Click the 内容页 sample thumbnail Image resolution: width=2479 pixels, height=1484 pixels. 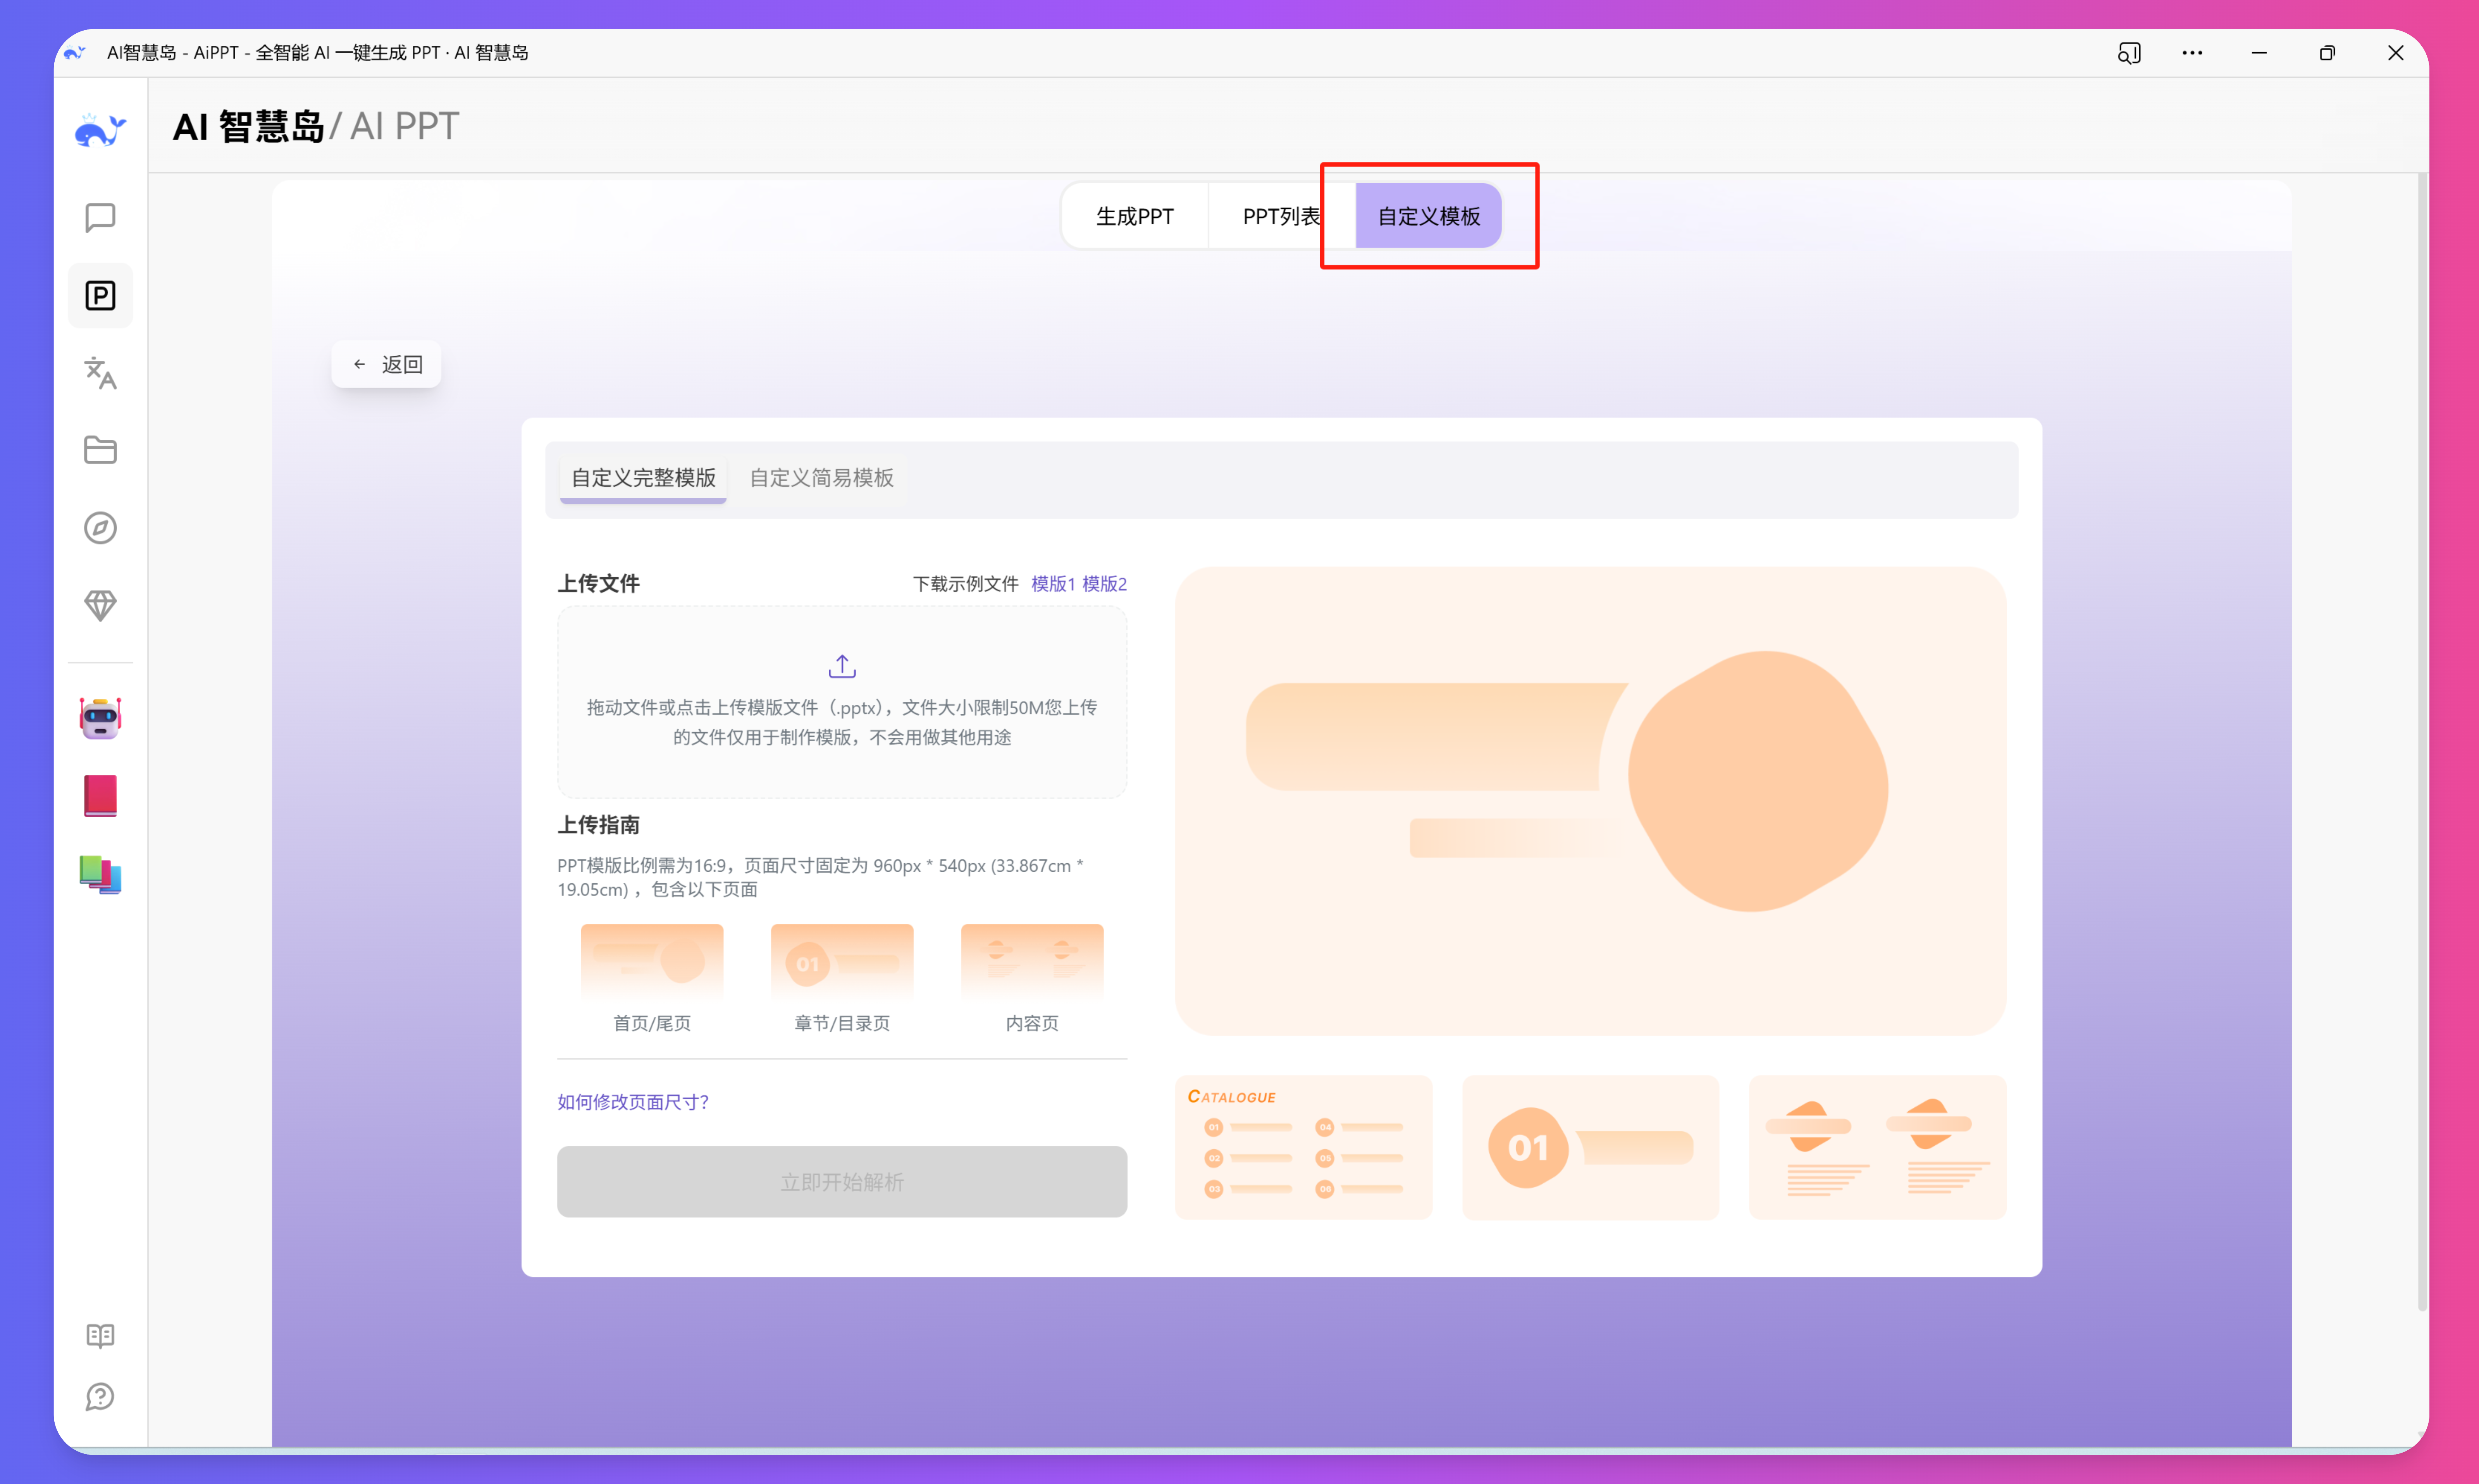tap(1032, 962)
